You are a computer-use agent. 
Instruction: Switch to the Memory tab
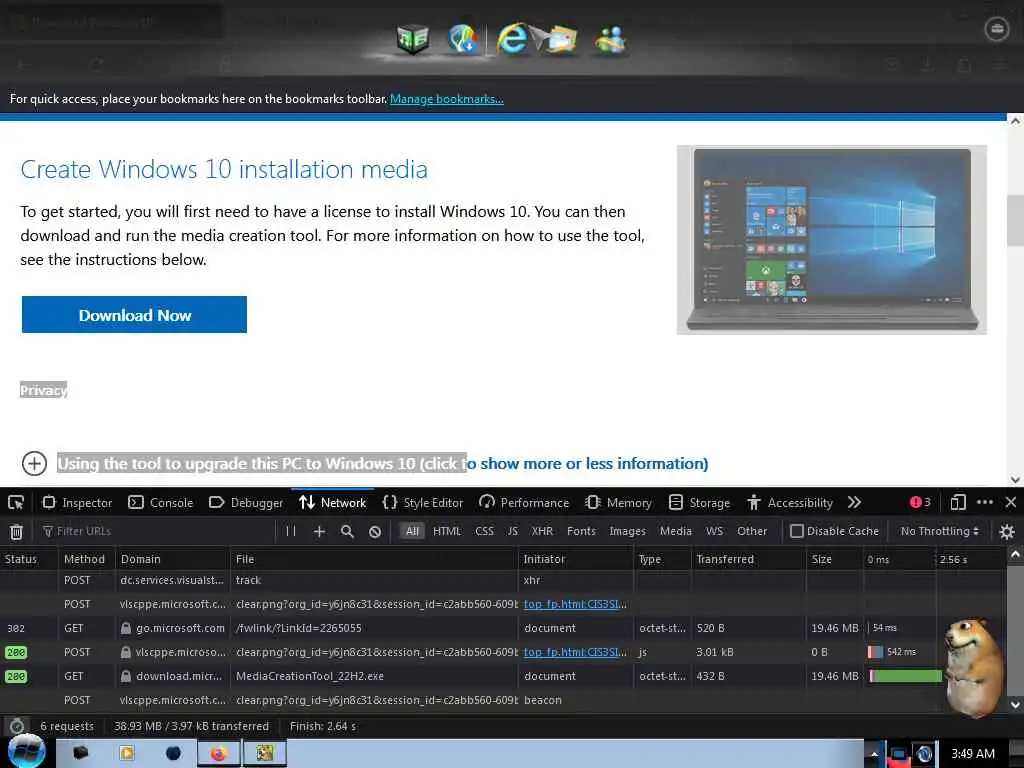point(618,502)
